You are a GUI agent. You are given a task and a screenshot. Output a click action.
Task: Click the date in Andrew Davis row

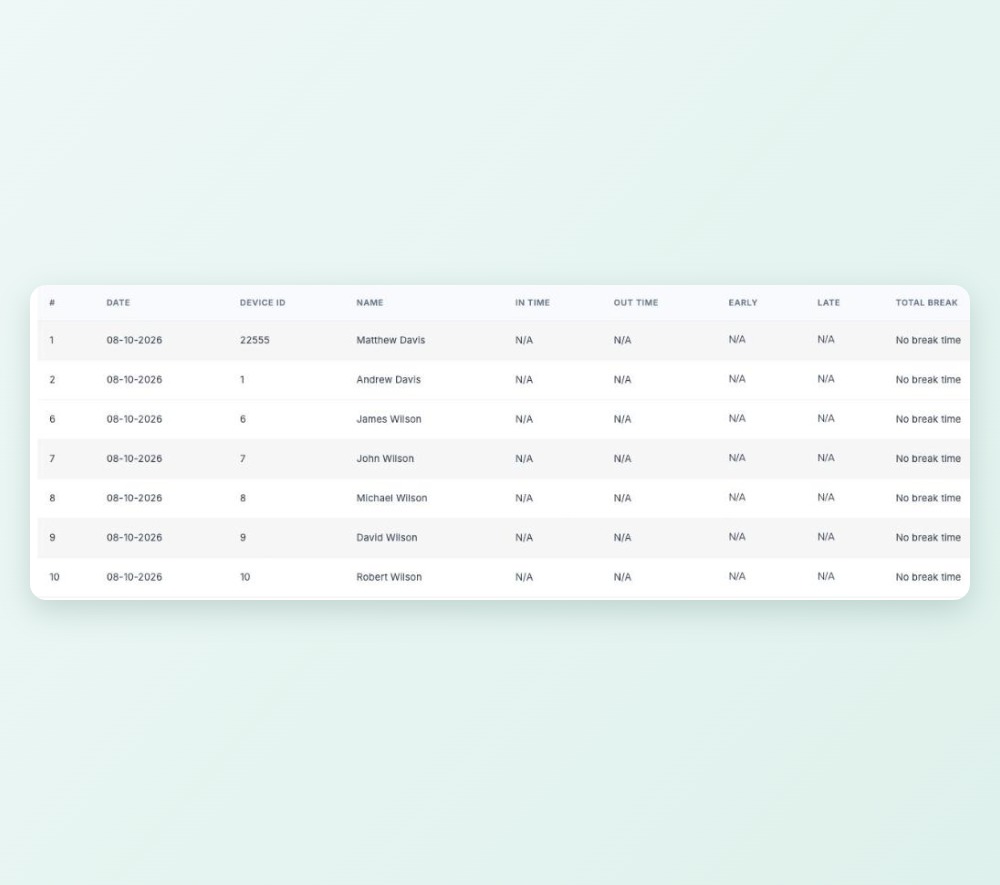click(134, 380)
